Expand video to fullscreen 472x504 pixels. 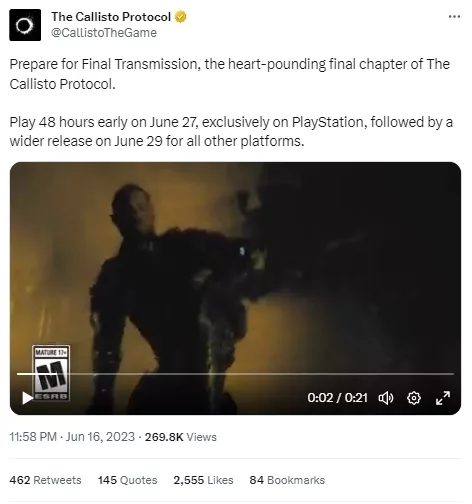point(443,398)
